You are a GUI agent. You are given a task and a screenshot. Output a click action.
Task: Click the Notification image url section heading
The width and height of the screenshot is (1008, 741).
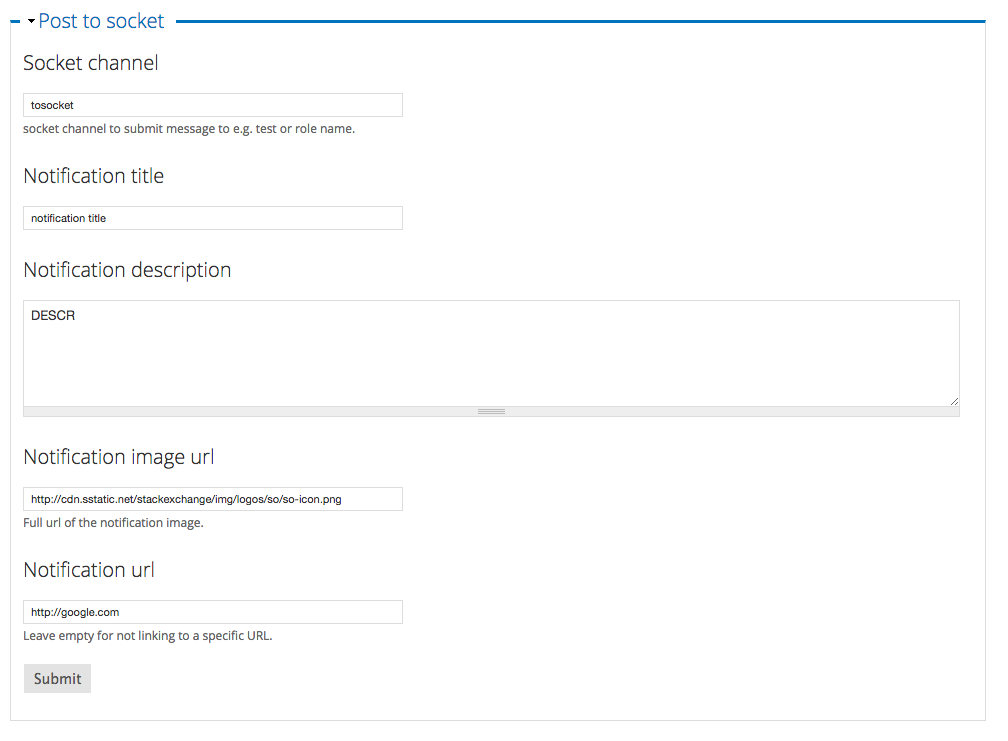(x=117, y=456)
